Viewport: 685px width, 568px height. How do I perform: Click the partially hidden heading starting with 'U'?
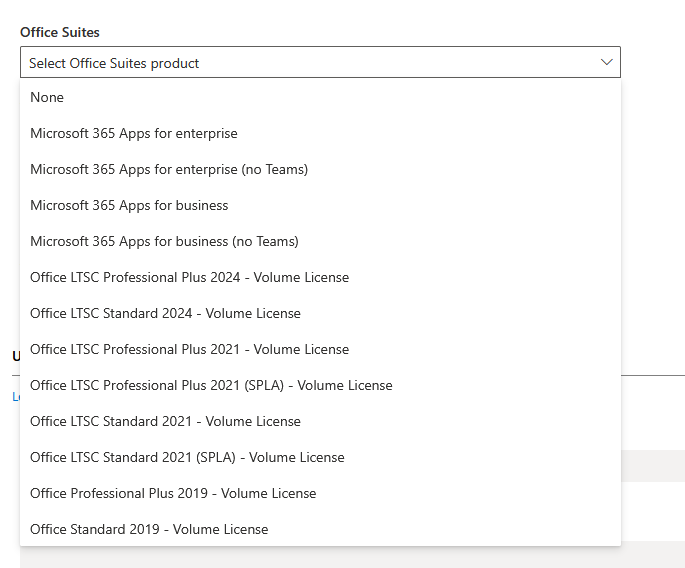(15, 356)
